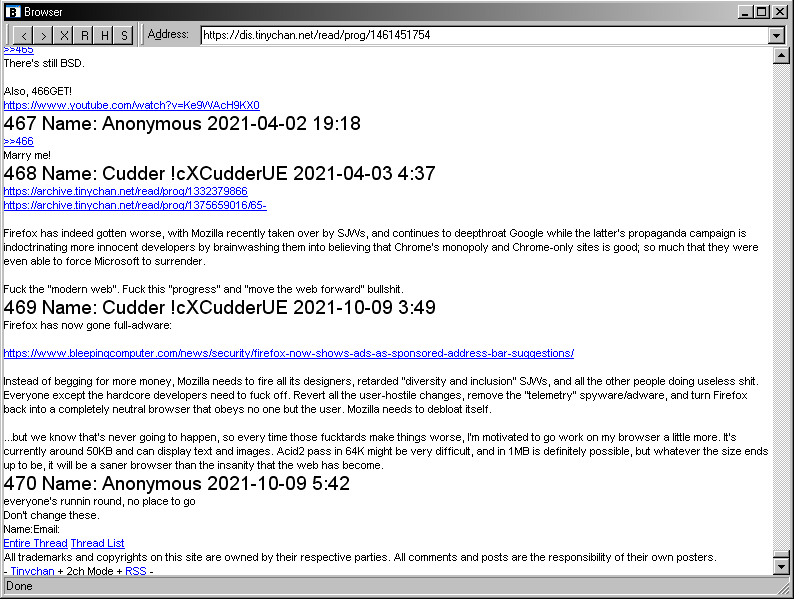
Task: Click the Address label in toolbar
Action: [x=168, y=34]
